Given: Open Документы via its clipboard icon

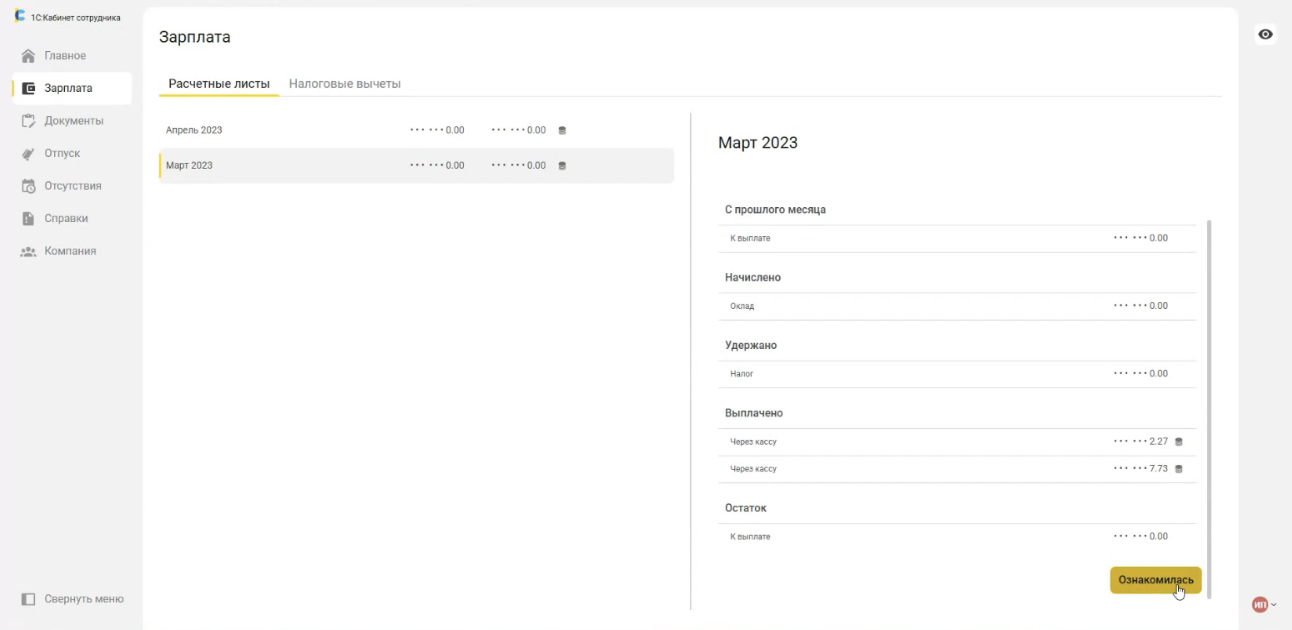Looking at the screenshot, I should tap(29, 121).
